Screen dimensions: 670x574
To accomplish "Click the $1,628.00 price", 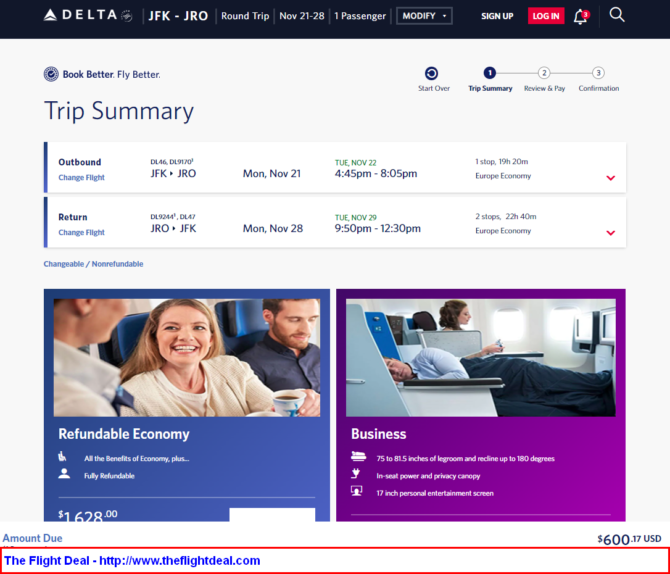I will pos(88,515).
